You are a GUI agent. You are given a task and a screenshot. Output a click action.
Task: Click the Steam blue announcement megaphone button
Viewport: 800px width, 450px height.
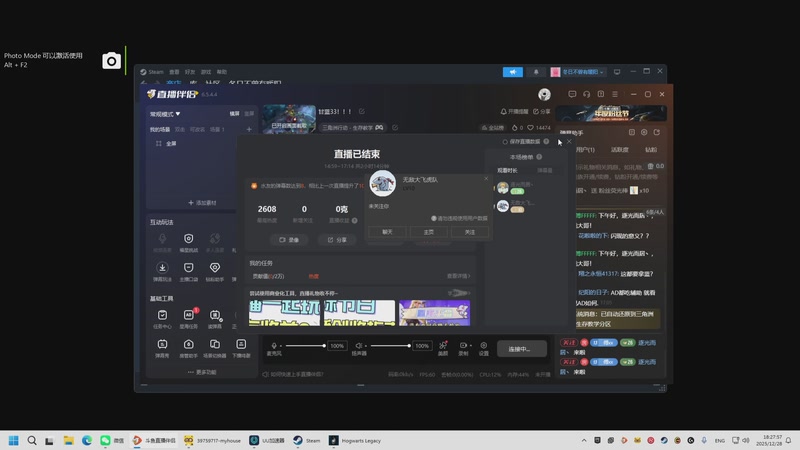513,72
